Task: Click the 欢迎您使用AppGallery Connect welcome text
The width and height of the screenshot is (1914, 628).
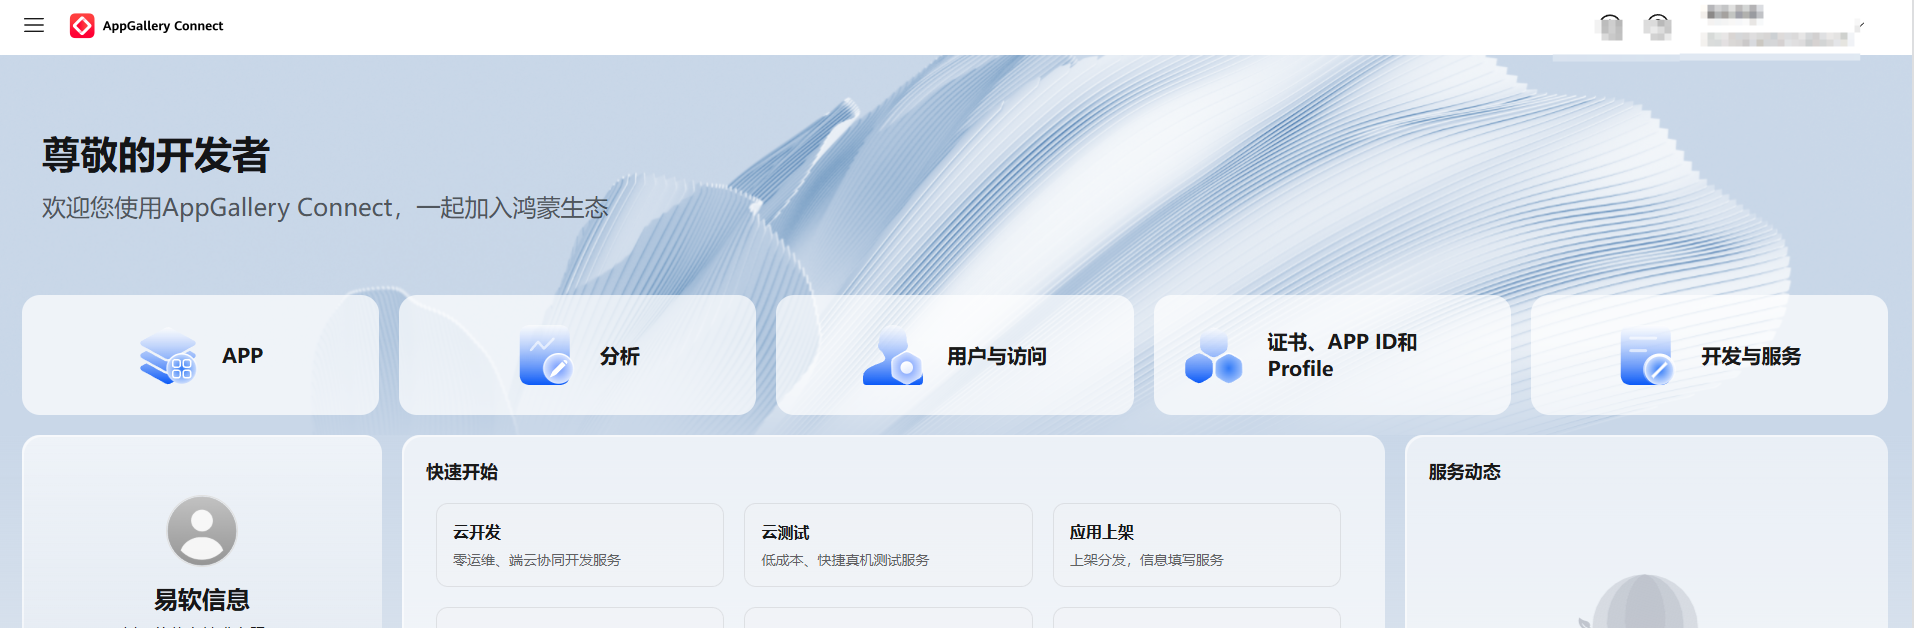Action: click(x=325, y=208)
